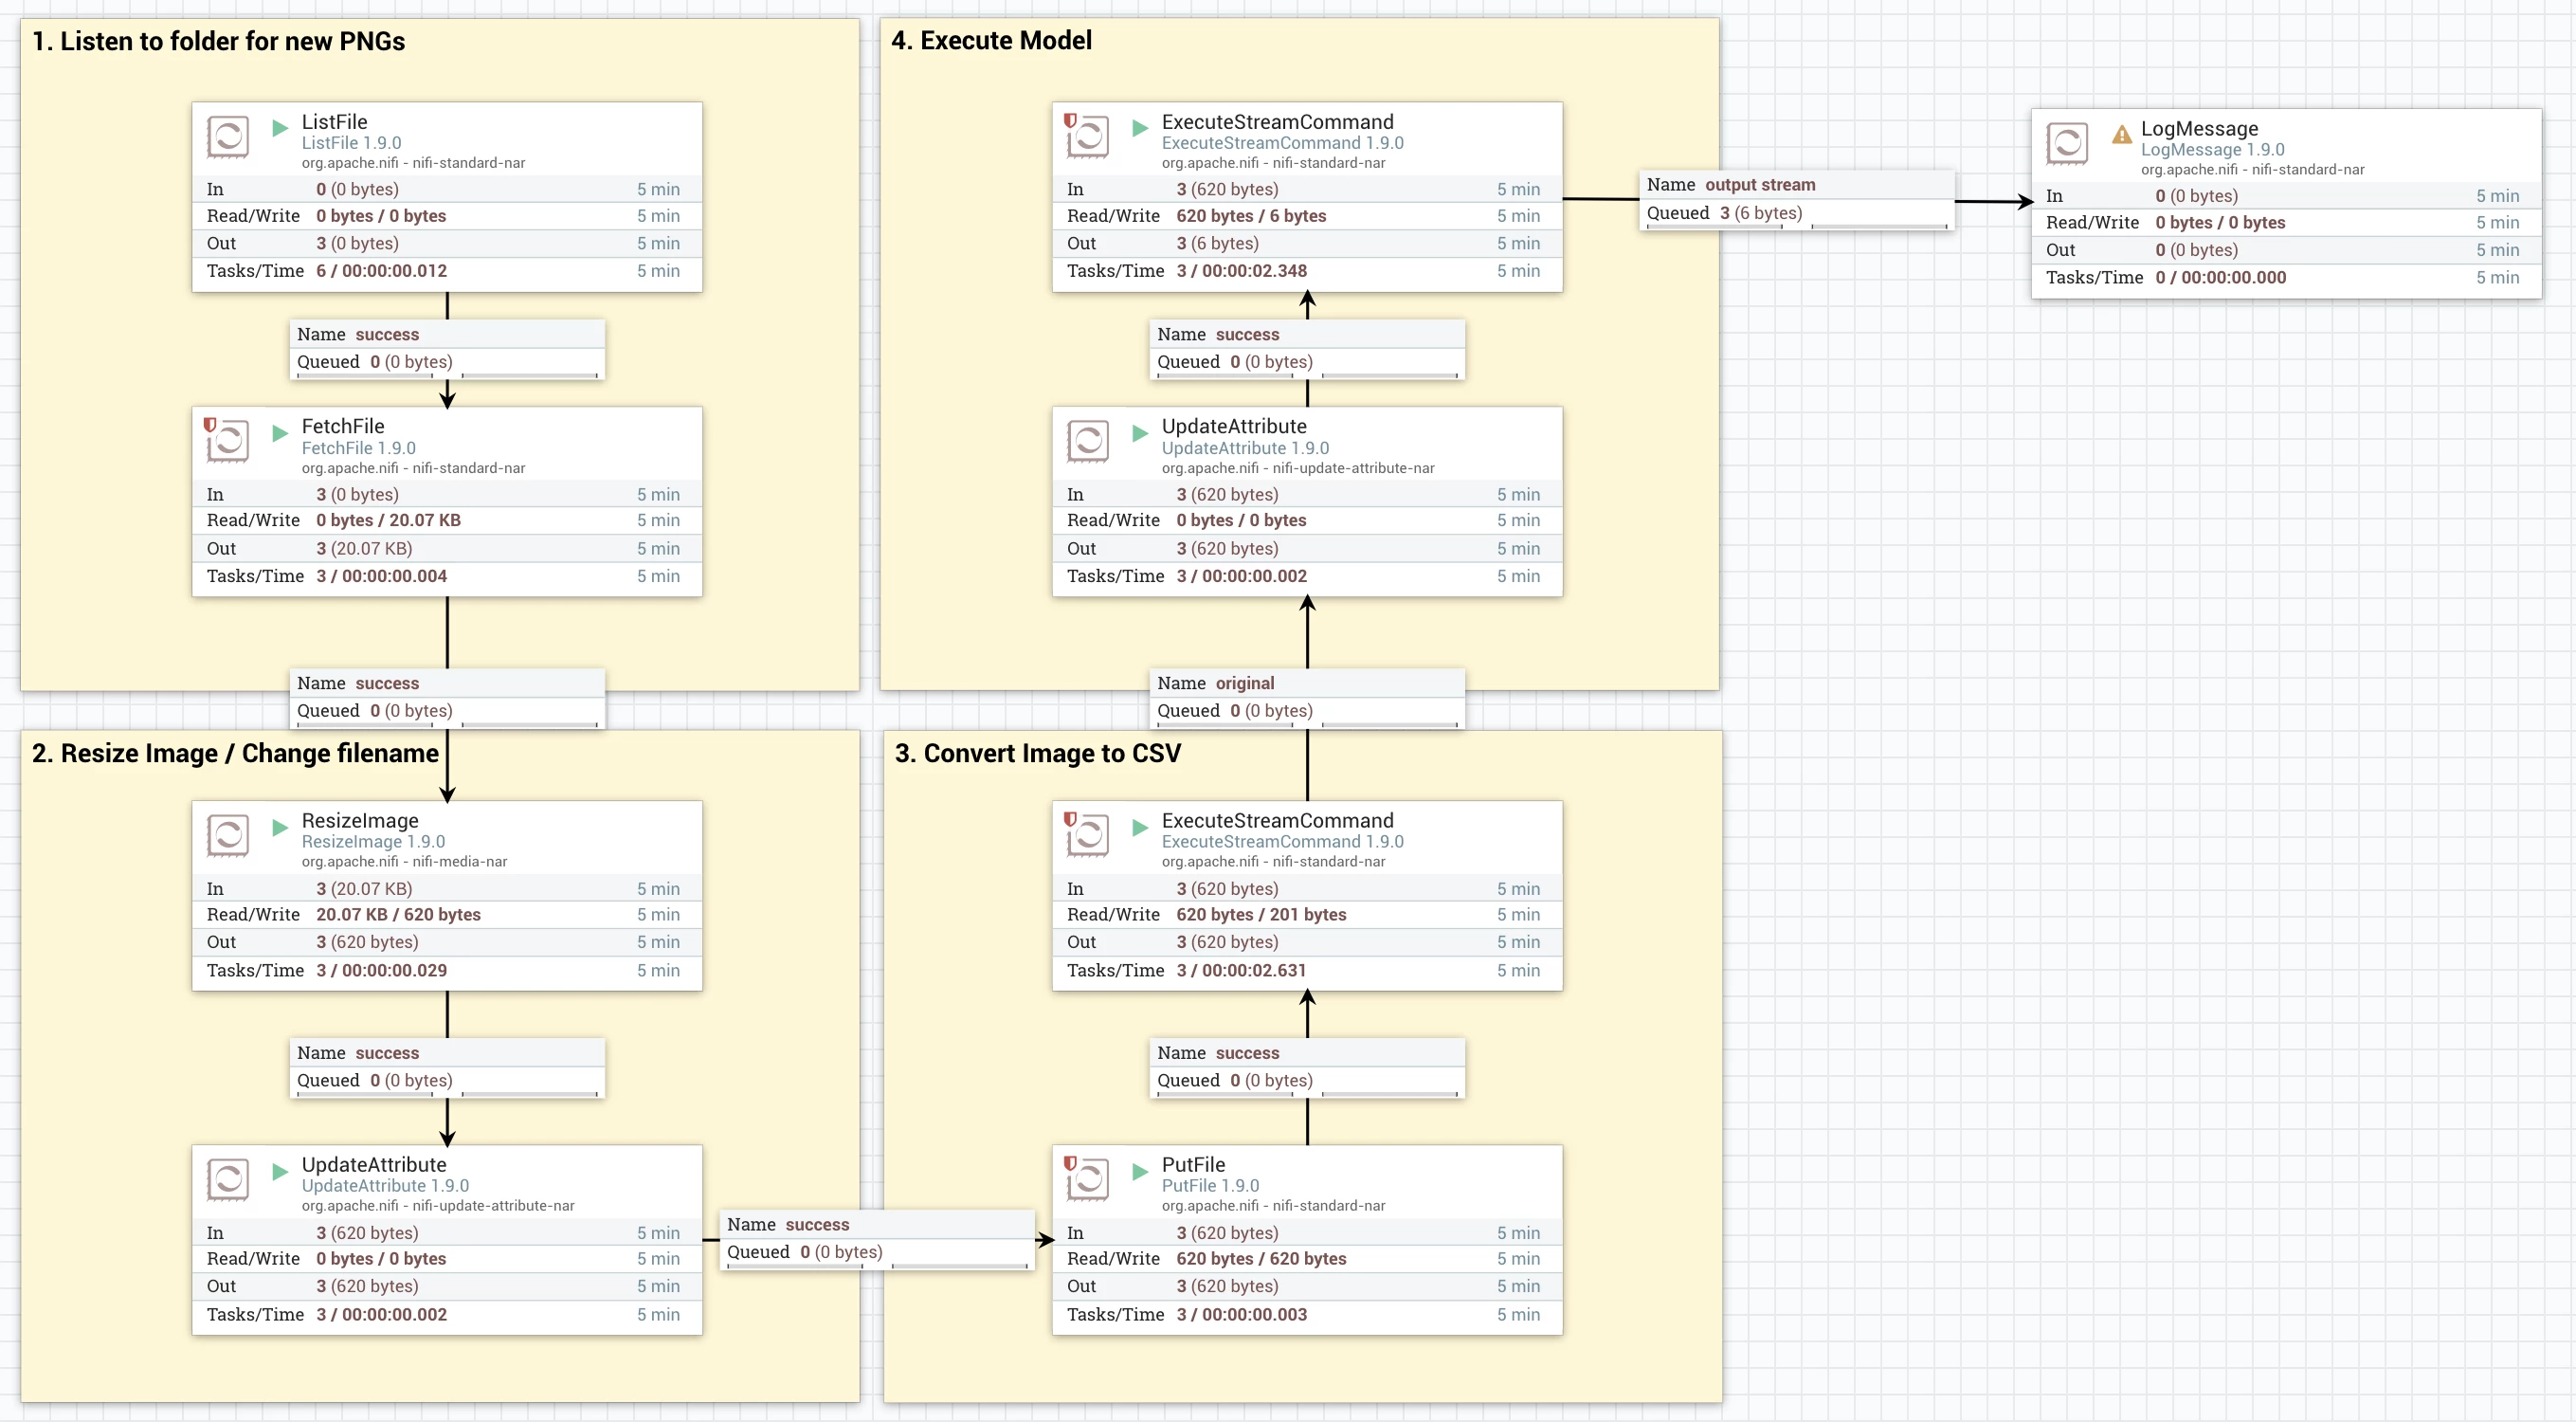Image resolution: width=2576 pixels, height=1422 pixels.
Task: Click PutFile Tasks/Time '3 / 00:00:00.003'
Action: pos(1241,1315)
